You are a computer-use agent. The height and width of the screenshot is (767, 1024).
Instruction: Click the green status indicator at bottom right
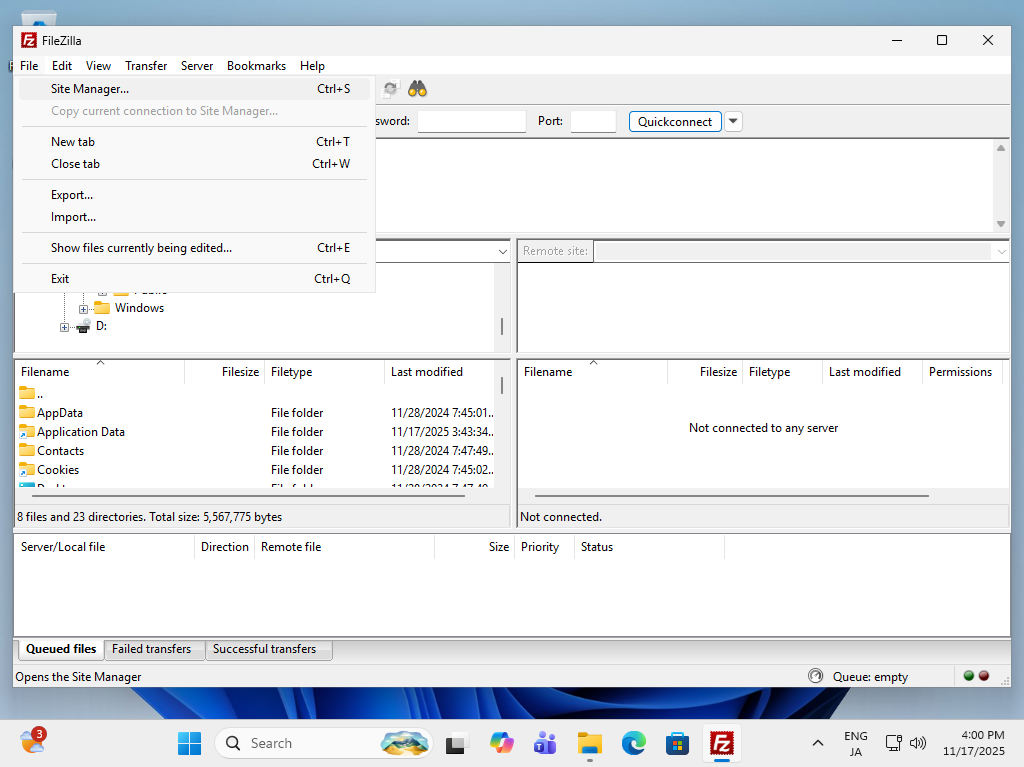coord(967,676)
